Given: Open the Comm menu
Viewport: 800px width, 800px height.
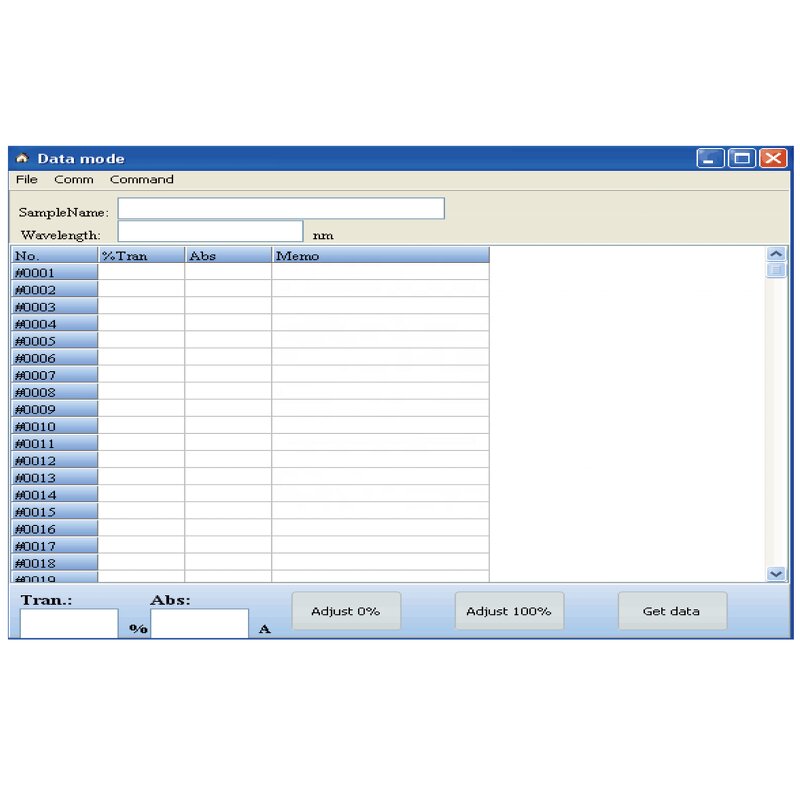Looking at the screenshot, I should (x=73, y=180).
